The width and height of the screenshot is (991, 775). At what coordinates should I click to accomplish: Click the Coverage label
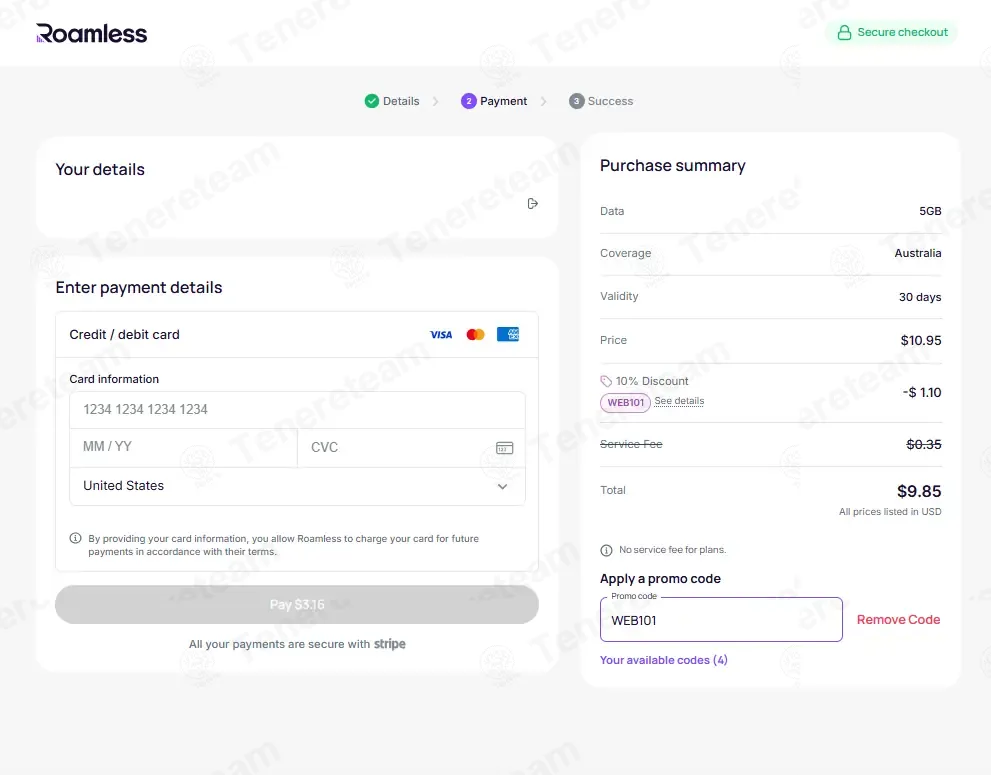(625, 253)
